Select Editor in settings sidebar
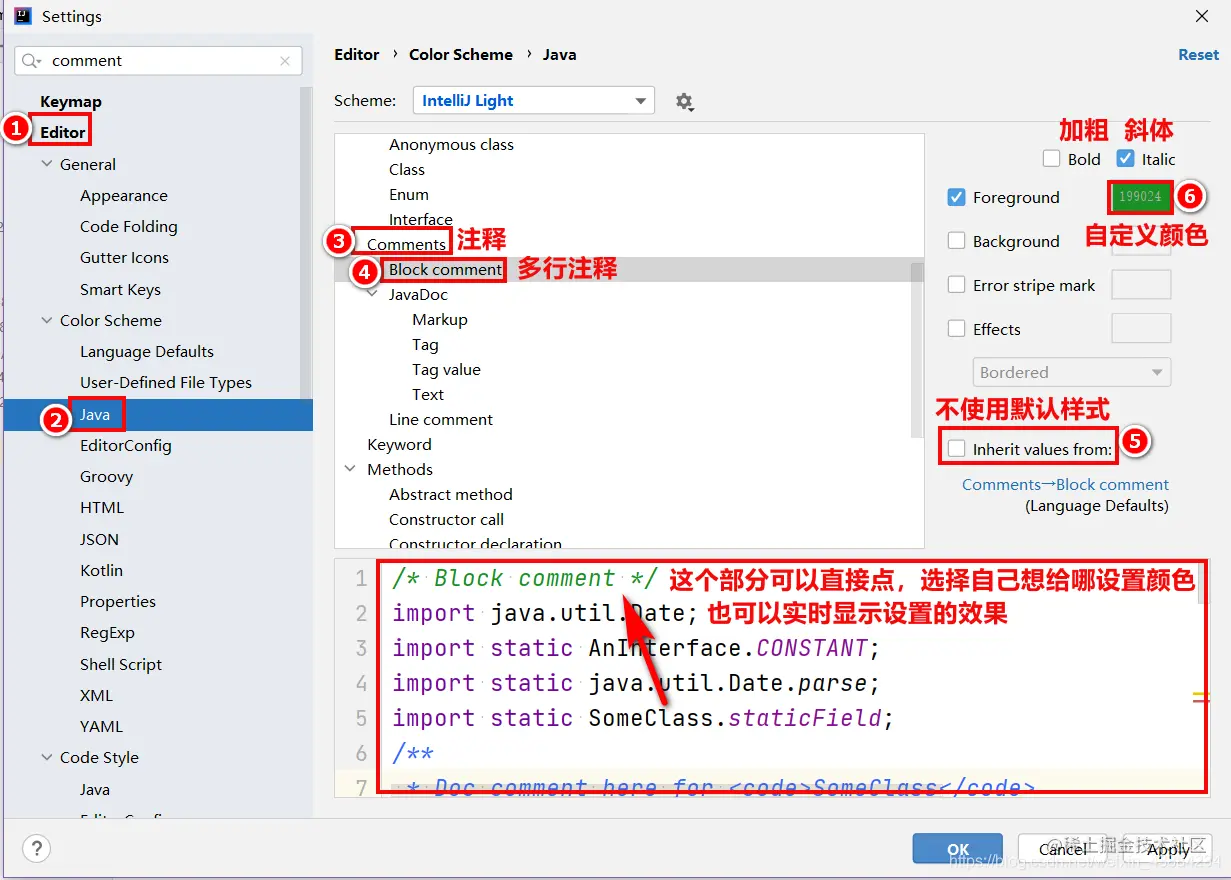 coord(63,132)
